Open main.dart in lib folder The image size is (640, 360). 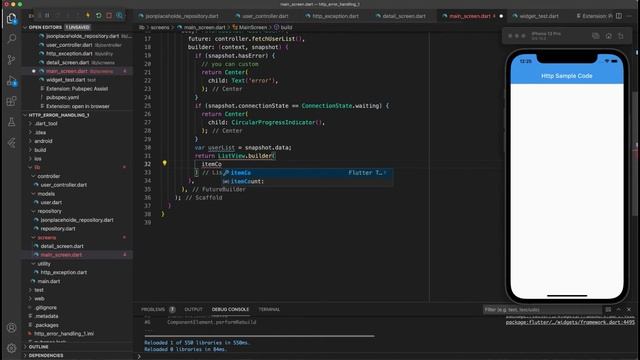tap(48, 282)
